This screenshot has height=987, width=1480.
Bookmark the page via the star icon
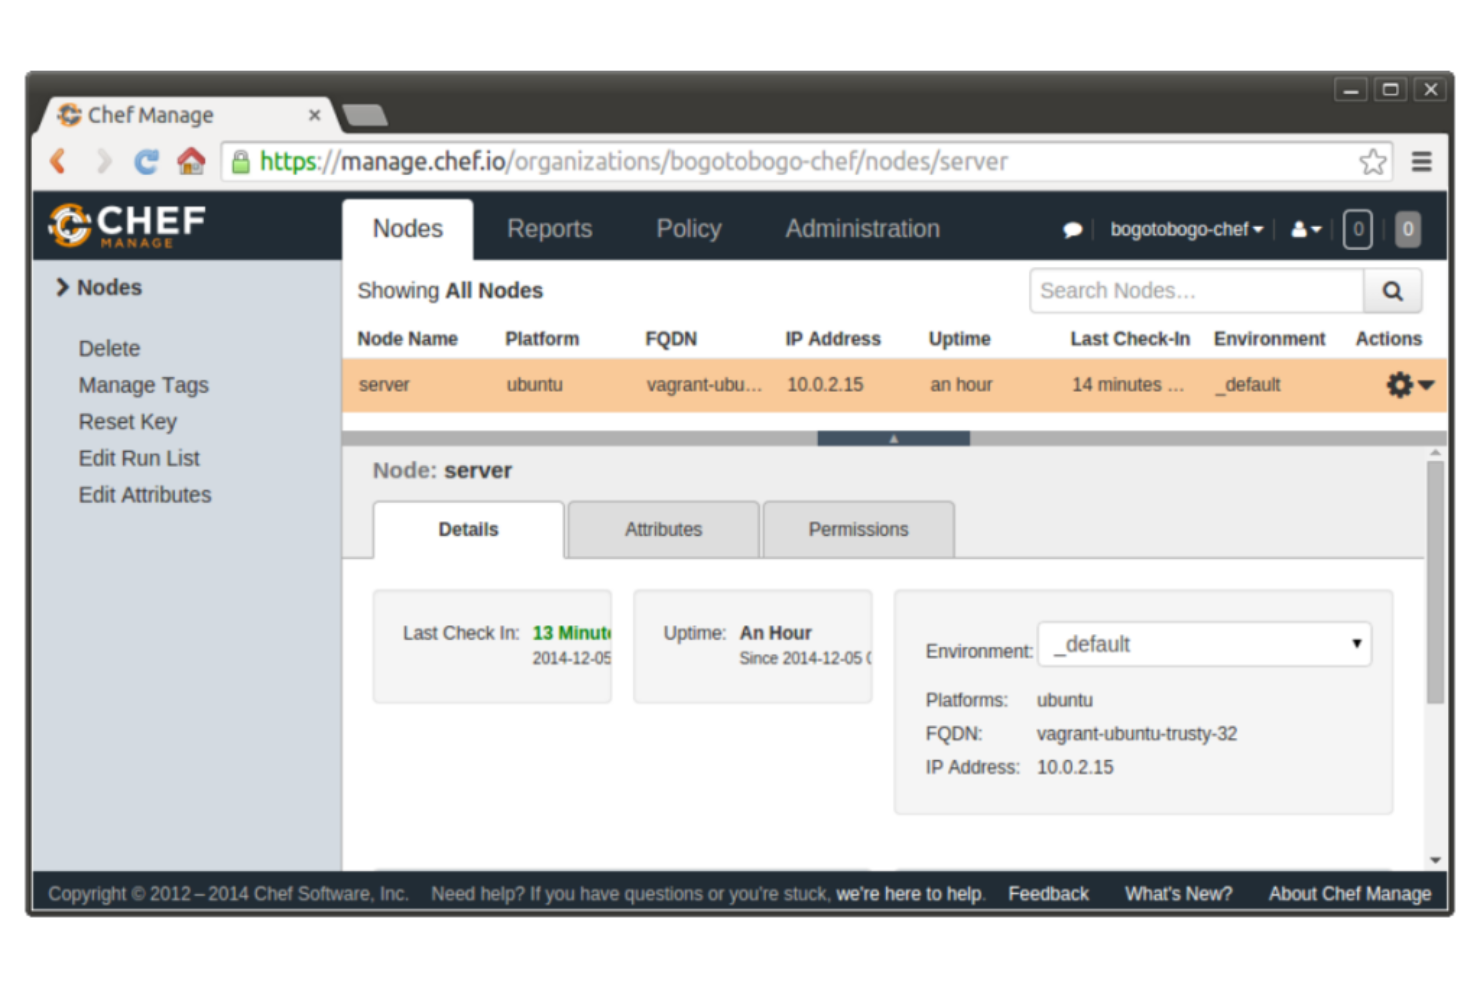1372,160
